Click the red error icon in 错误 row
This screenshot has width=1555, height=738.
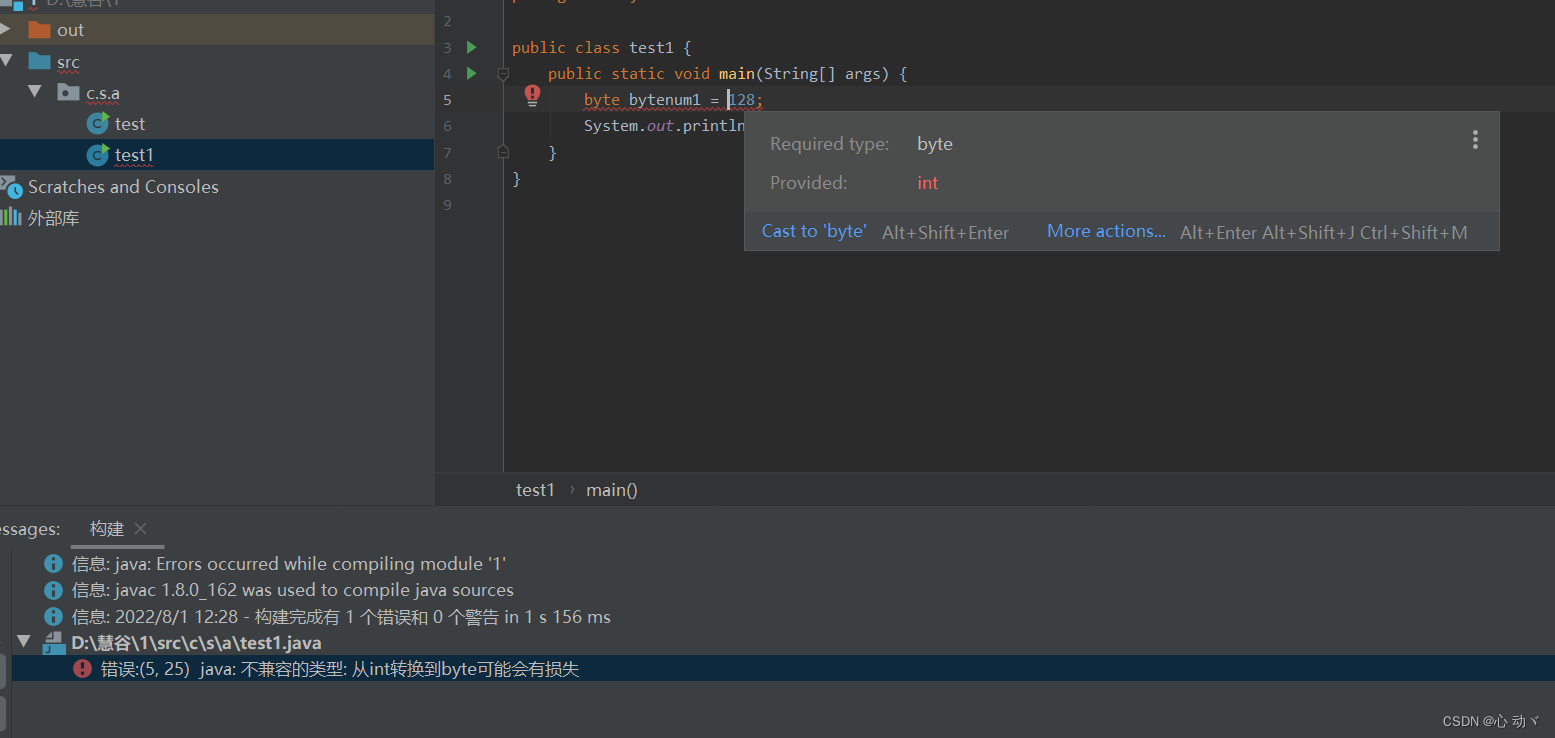click(x=83, y=669)
